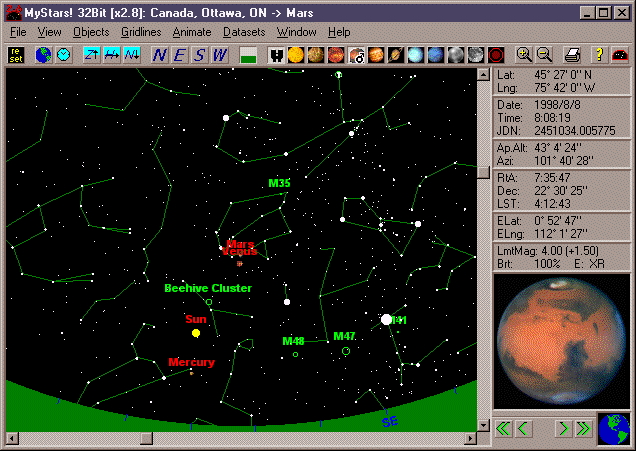Toggle the green horizon ground display icon

pyautogui.click(x=248, y=55)
